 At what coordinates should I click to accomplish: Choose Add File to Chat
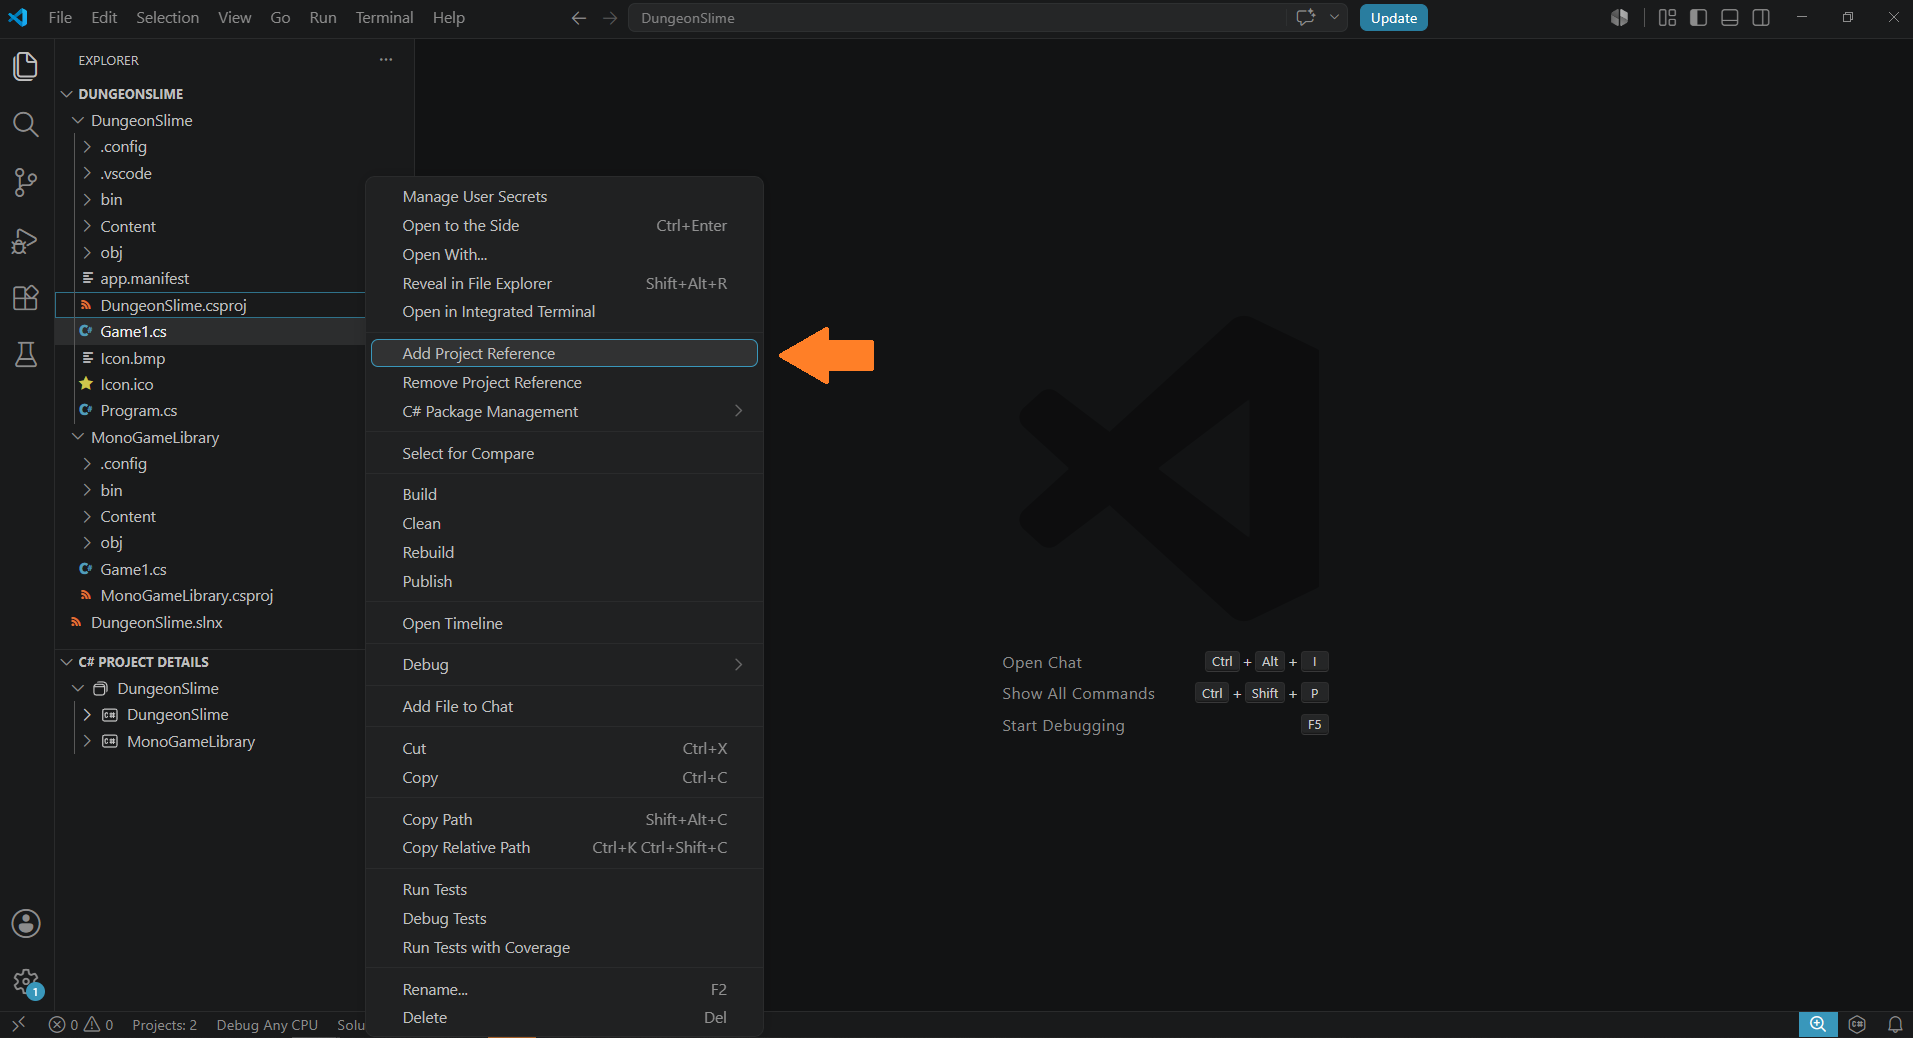pyautogui.click(x=564, y=706)
